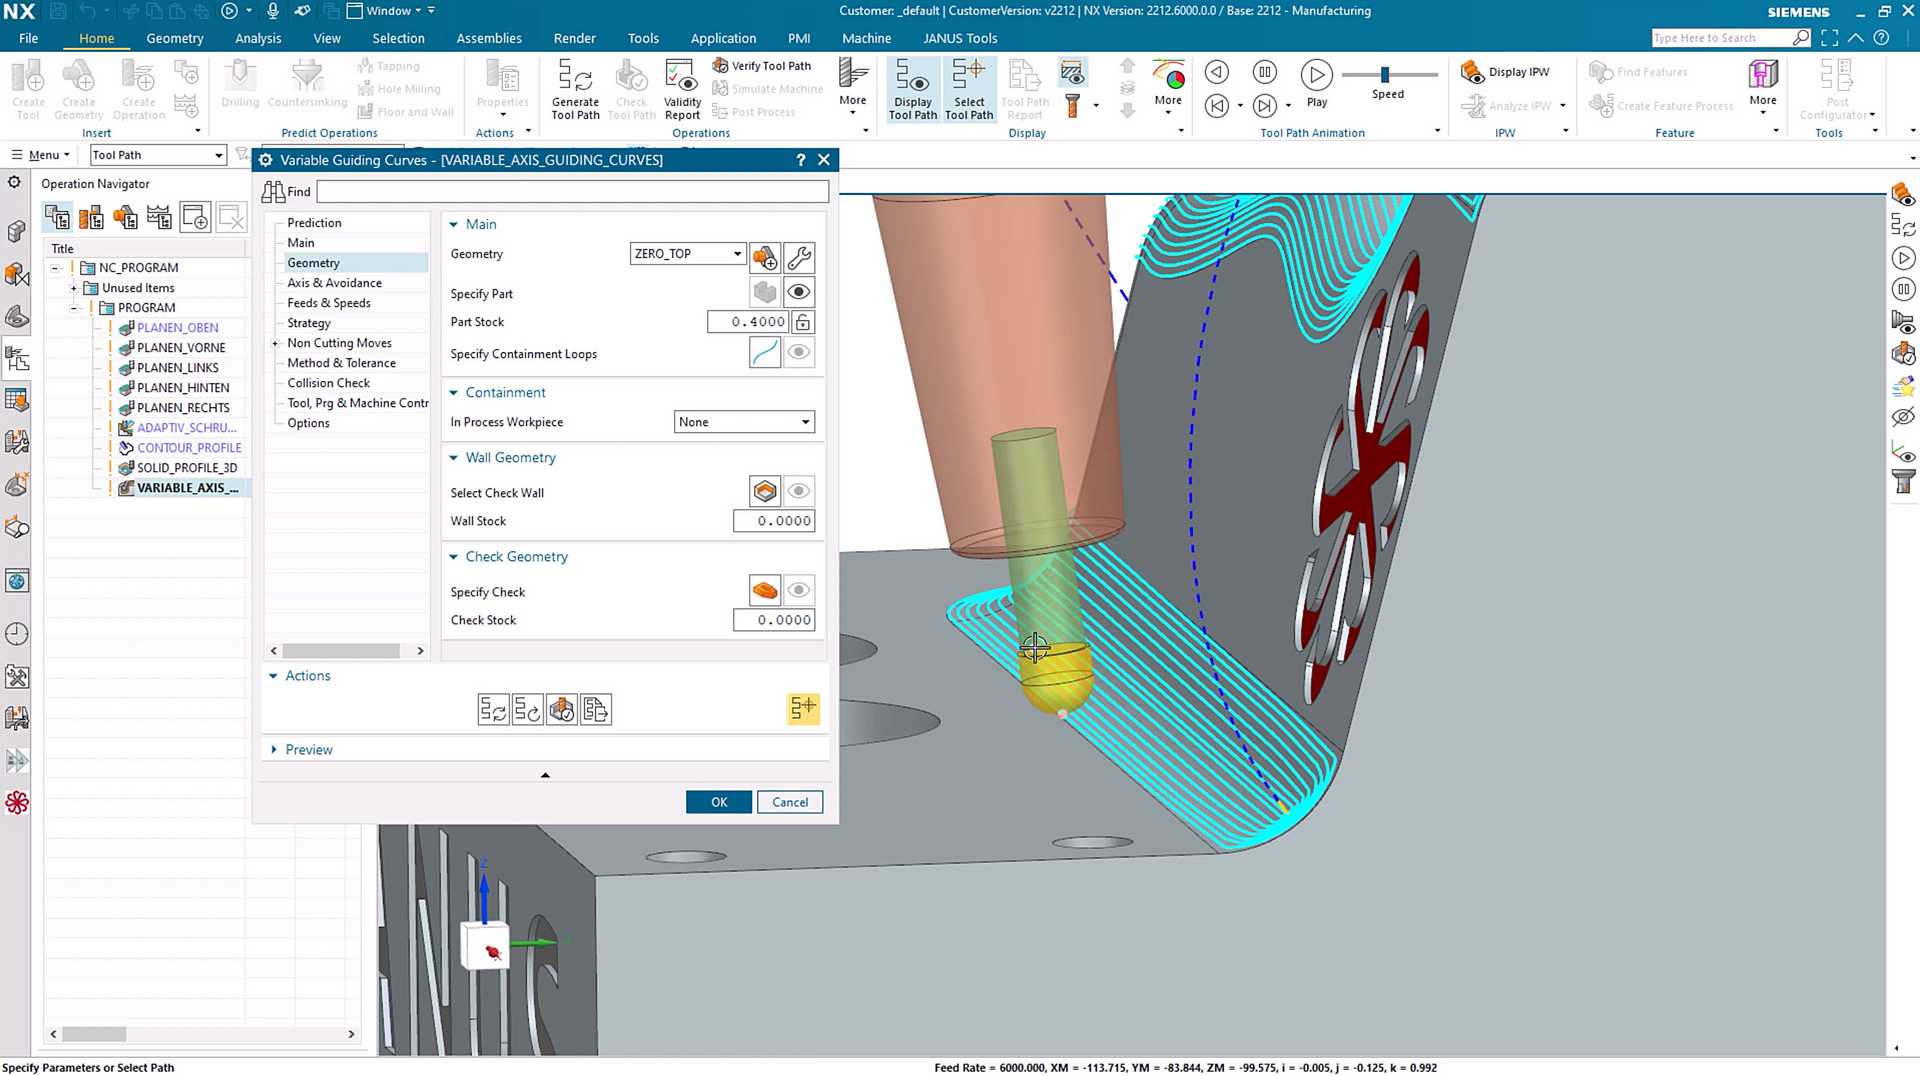
Task: Toggle Display Tool Path
Action: pyautogui.click(x=912, y=89)
